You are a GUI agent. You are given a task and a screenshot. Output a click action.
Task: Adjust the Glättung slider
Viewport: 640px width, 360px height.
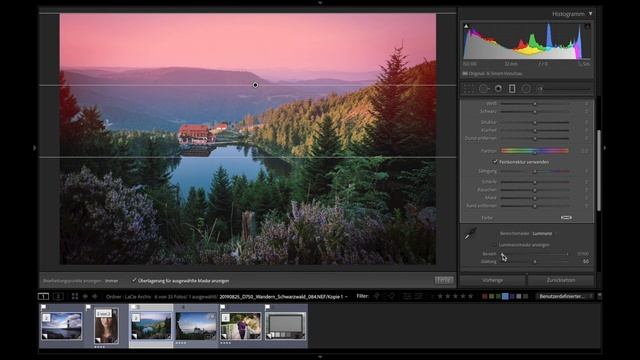pyautogui.click(x=535, y=262)
